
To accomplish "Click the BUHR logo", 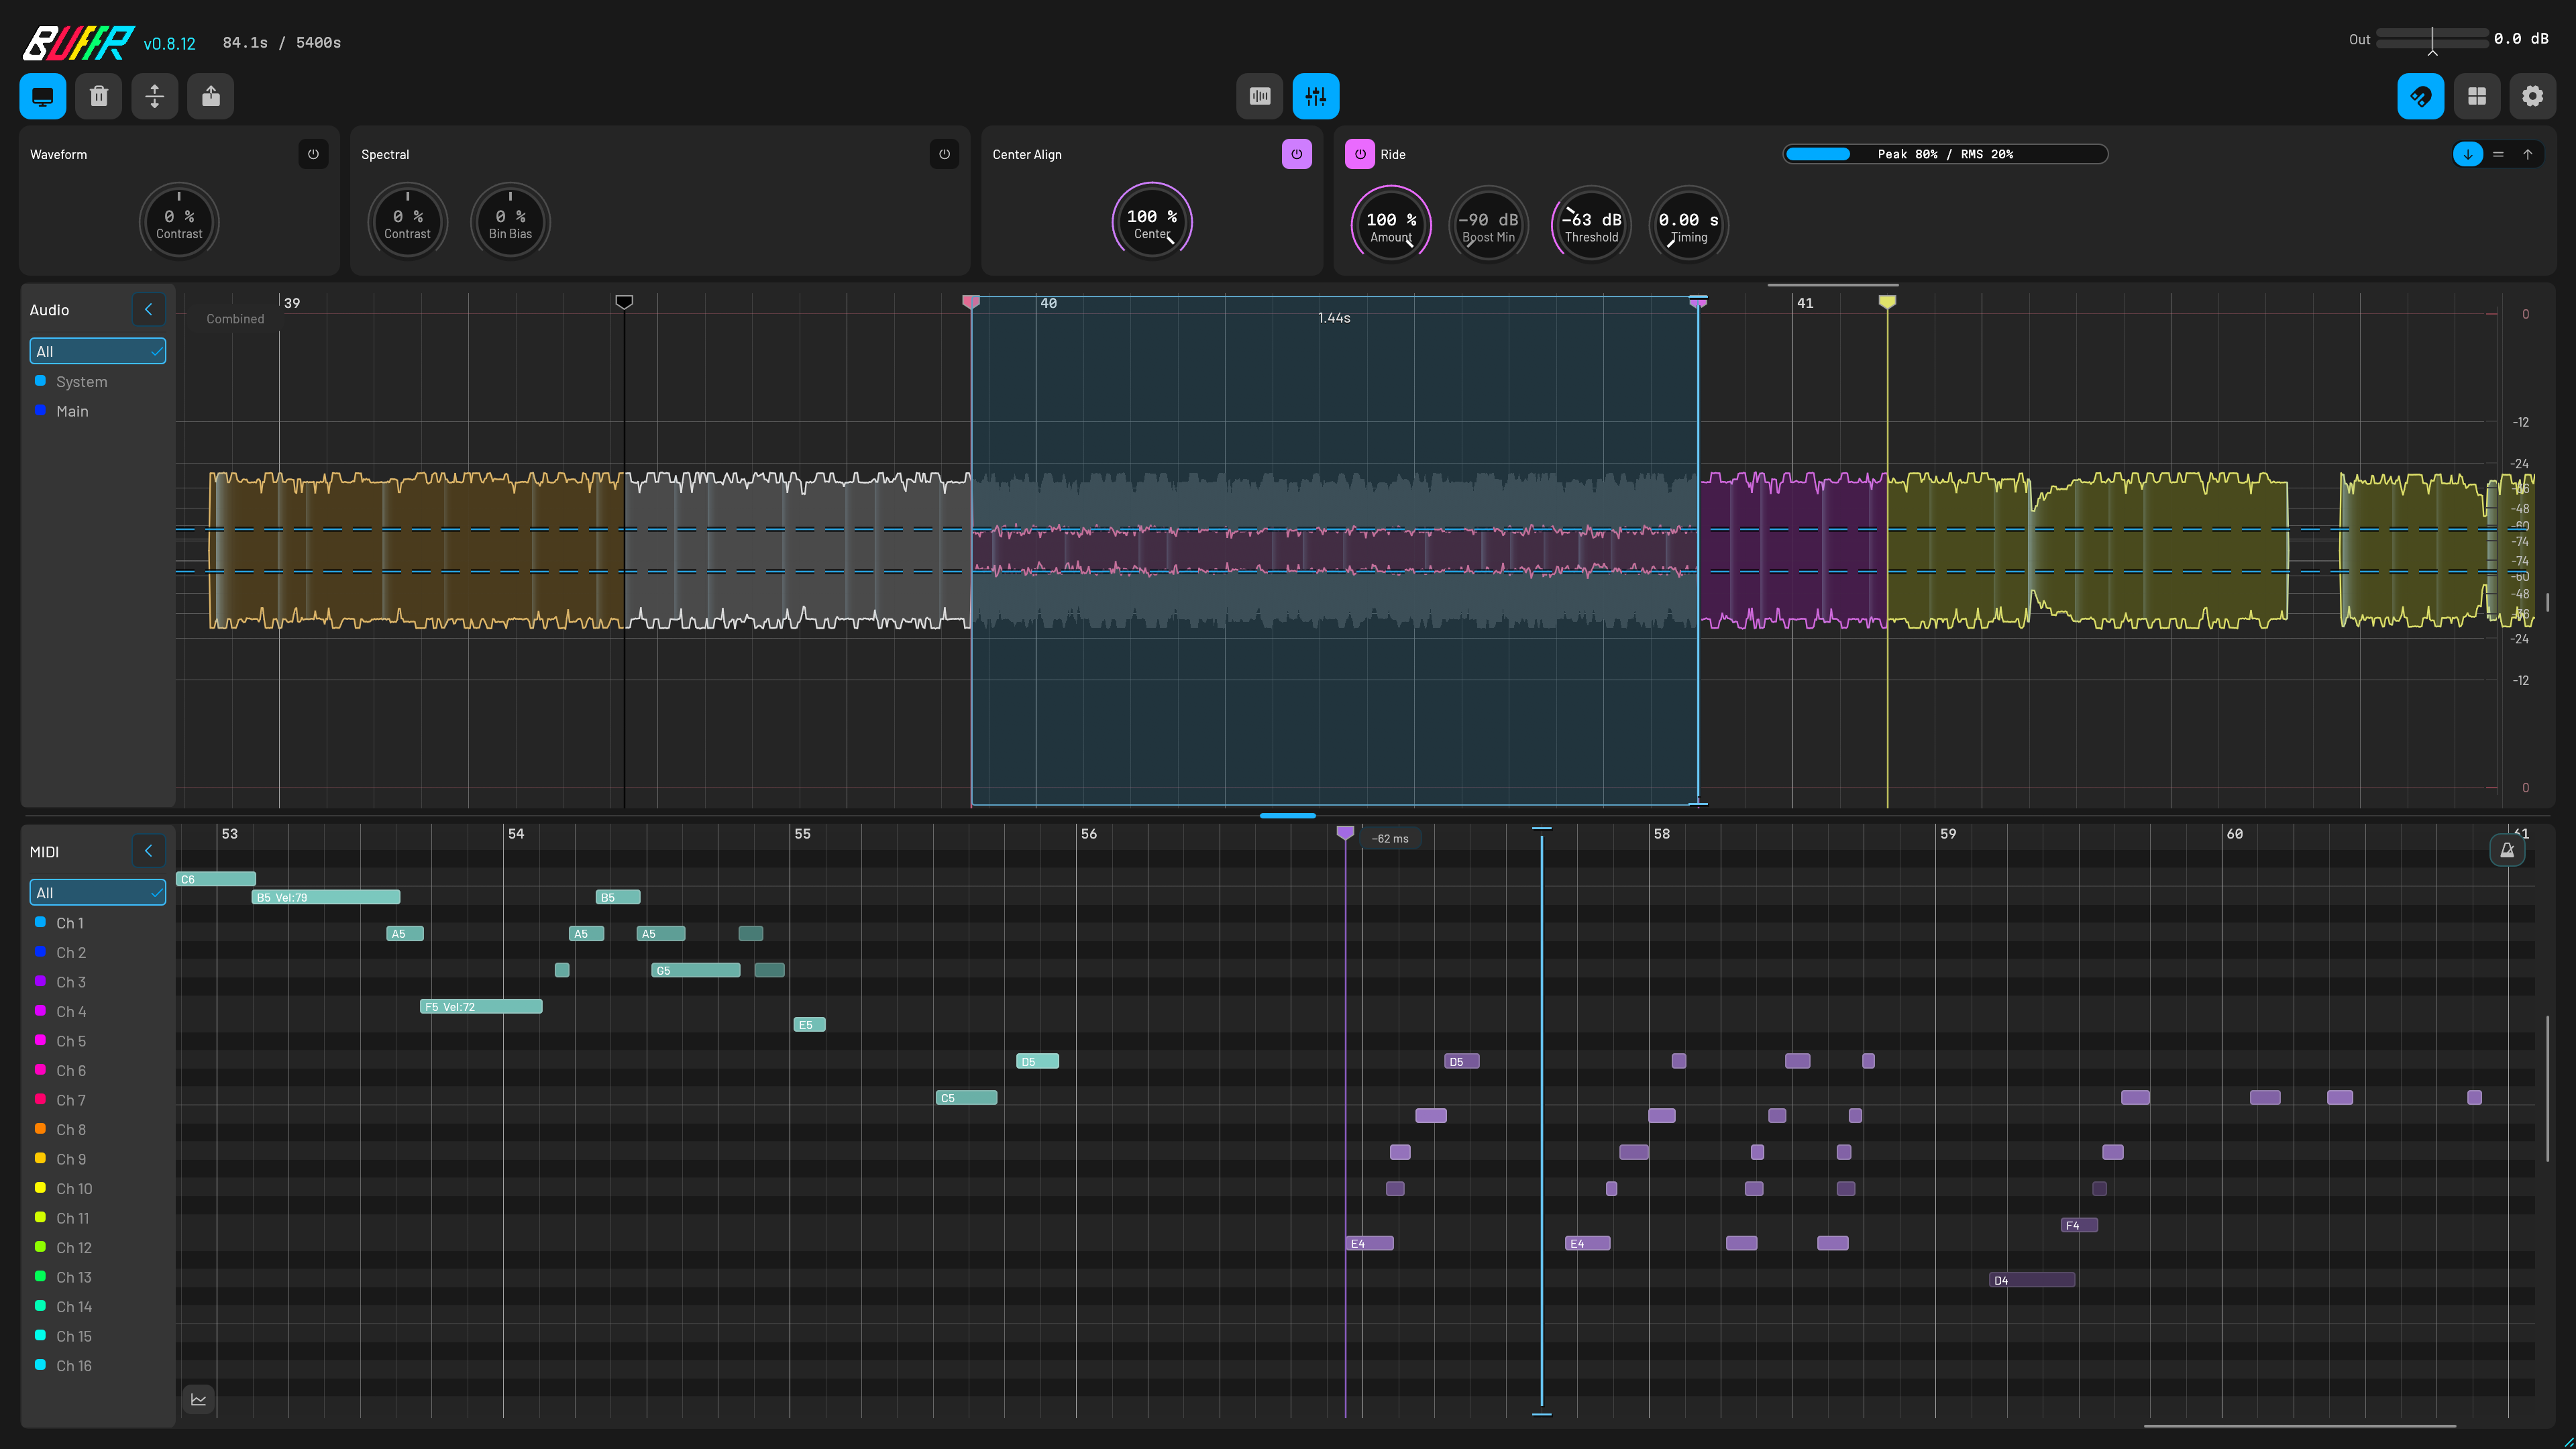I will 78,43.
